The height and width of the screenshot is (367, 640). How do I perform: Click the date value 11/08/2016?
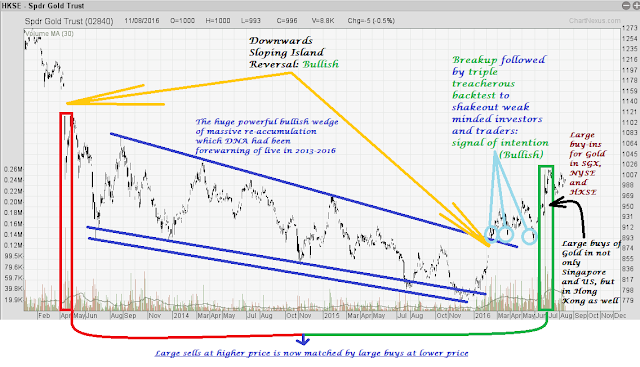(142, 20)
